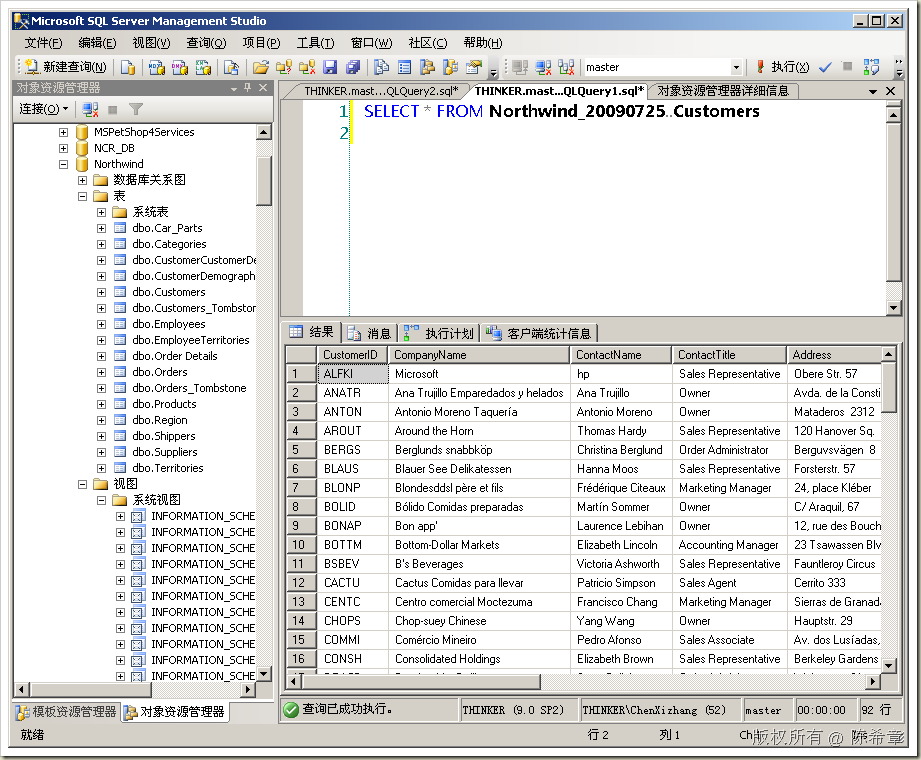Open the active documents list dropdown arrow
Viewport: 921px width, 760px height.
[x=873, y=91]
